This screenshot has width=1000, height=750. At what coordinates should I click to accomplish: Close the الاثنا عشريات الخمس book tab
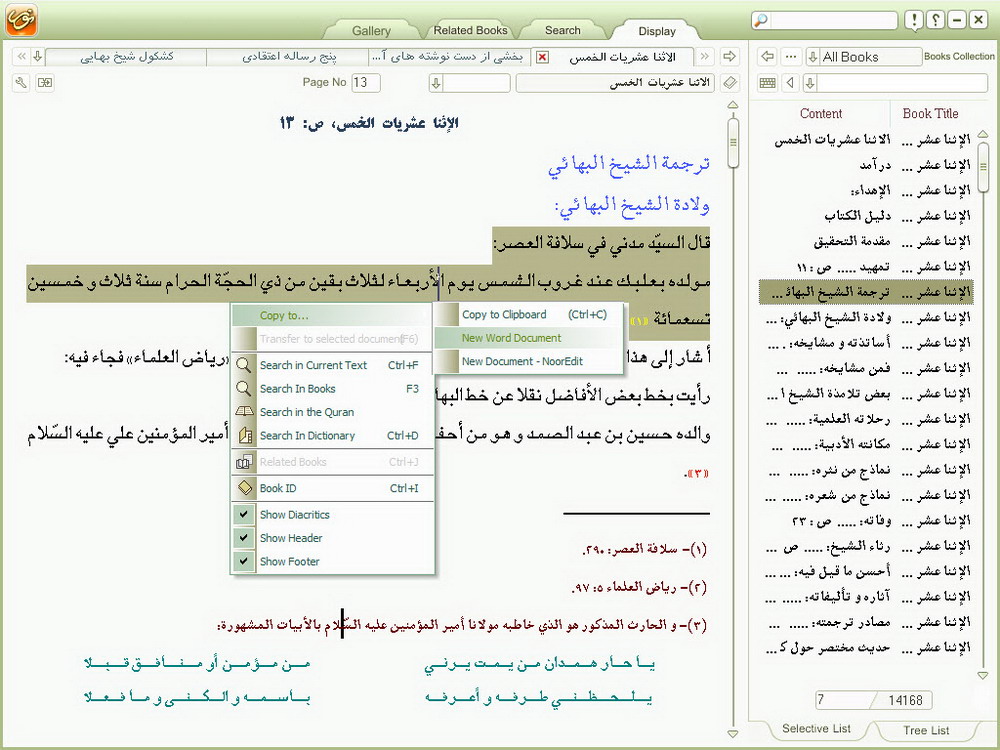point(542,57)
